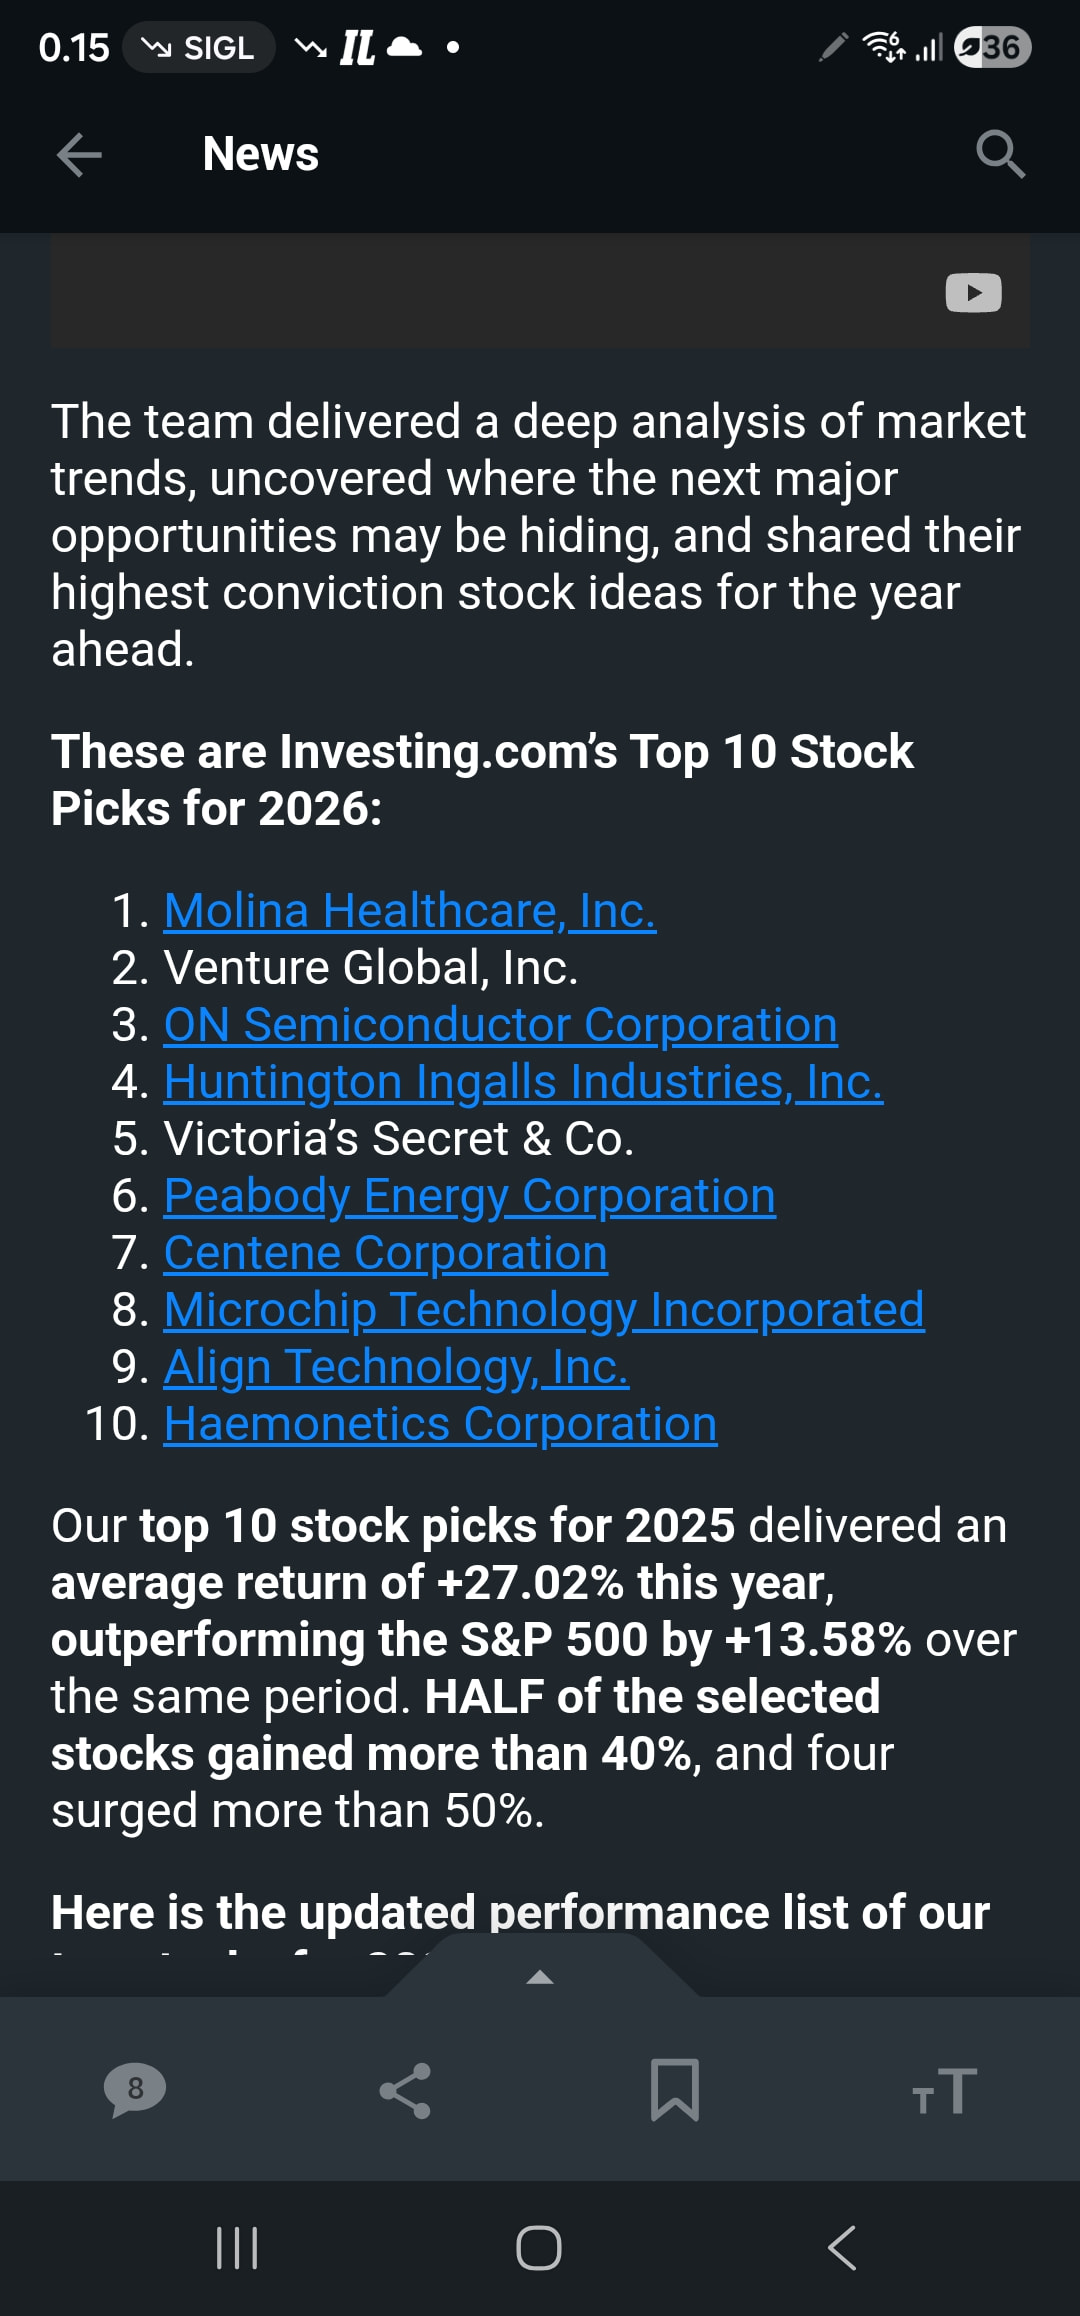
Task: Open the comments bubble showing 8
Action: point(135,2089)
